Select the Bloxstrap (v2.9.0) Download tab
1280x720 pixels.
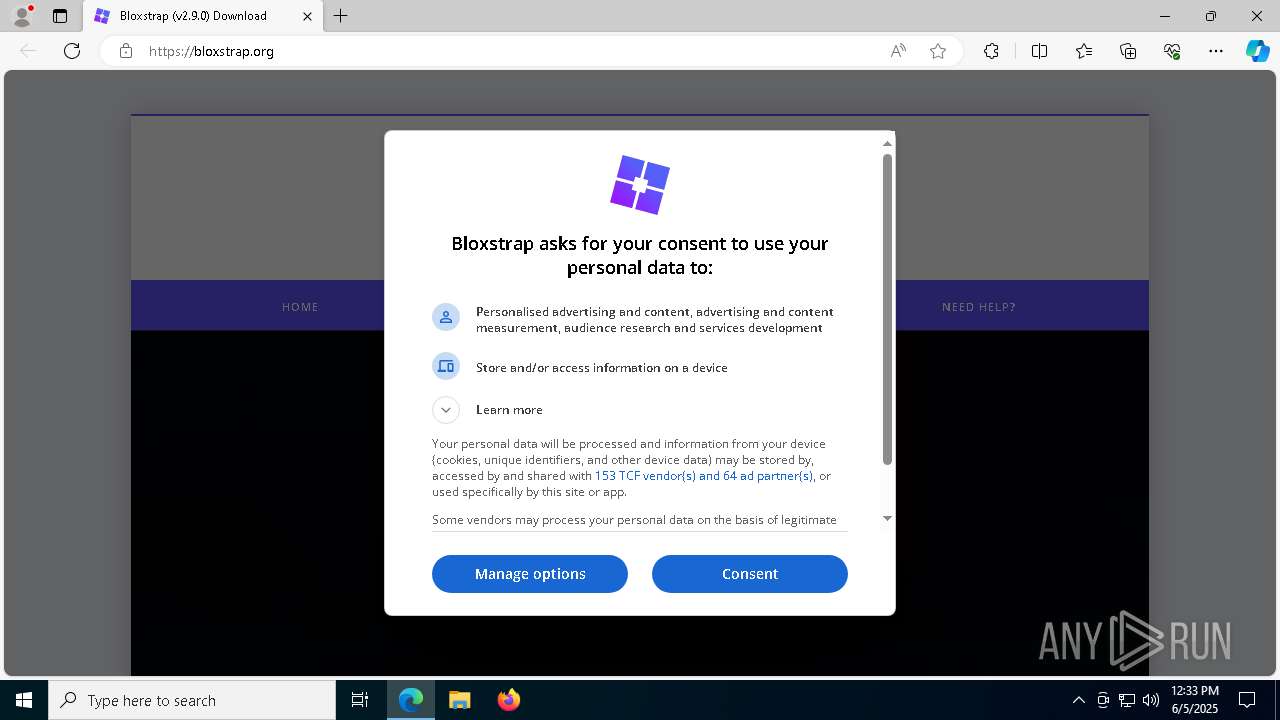[x=203, y=16]
